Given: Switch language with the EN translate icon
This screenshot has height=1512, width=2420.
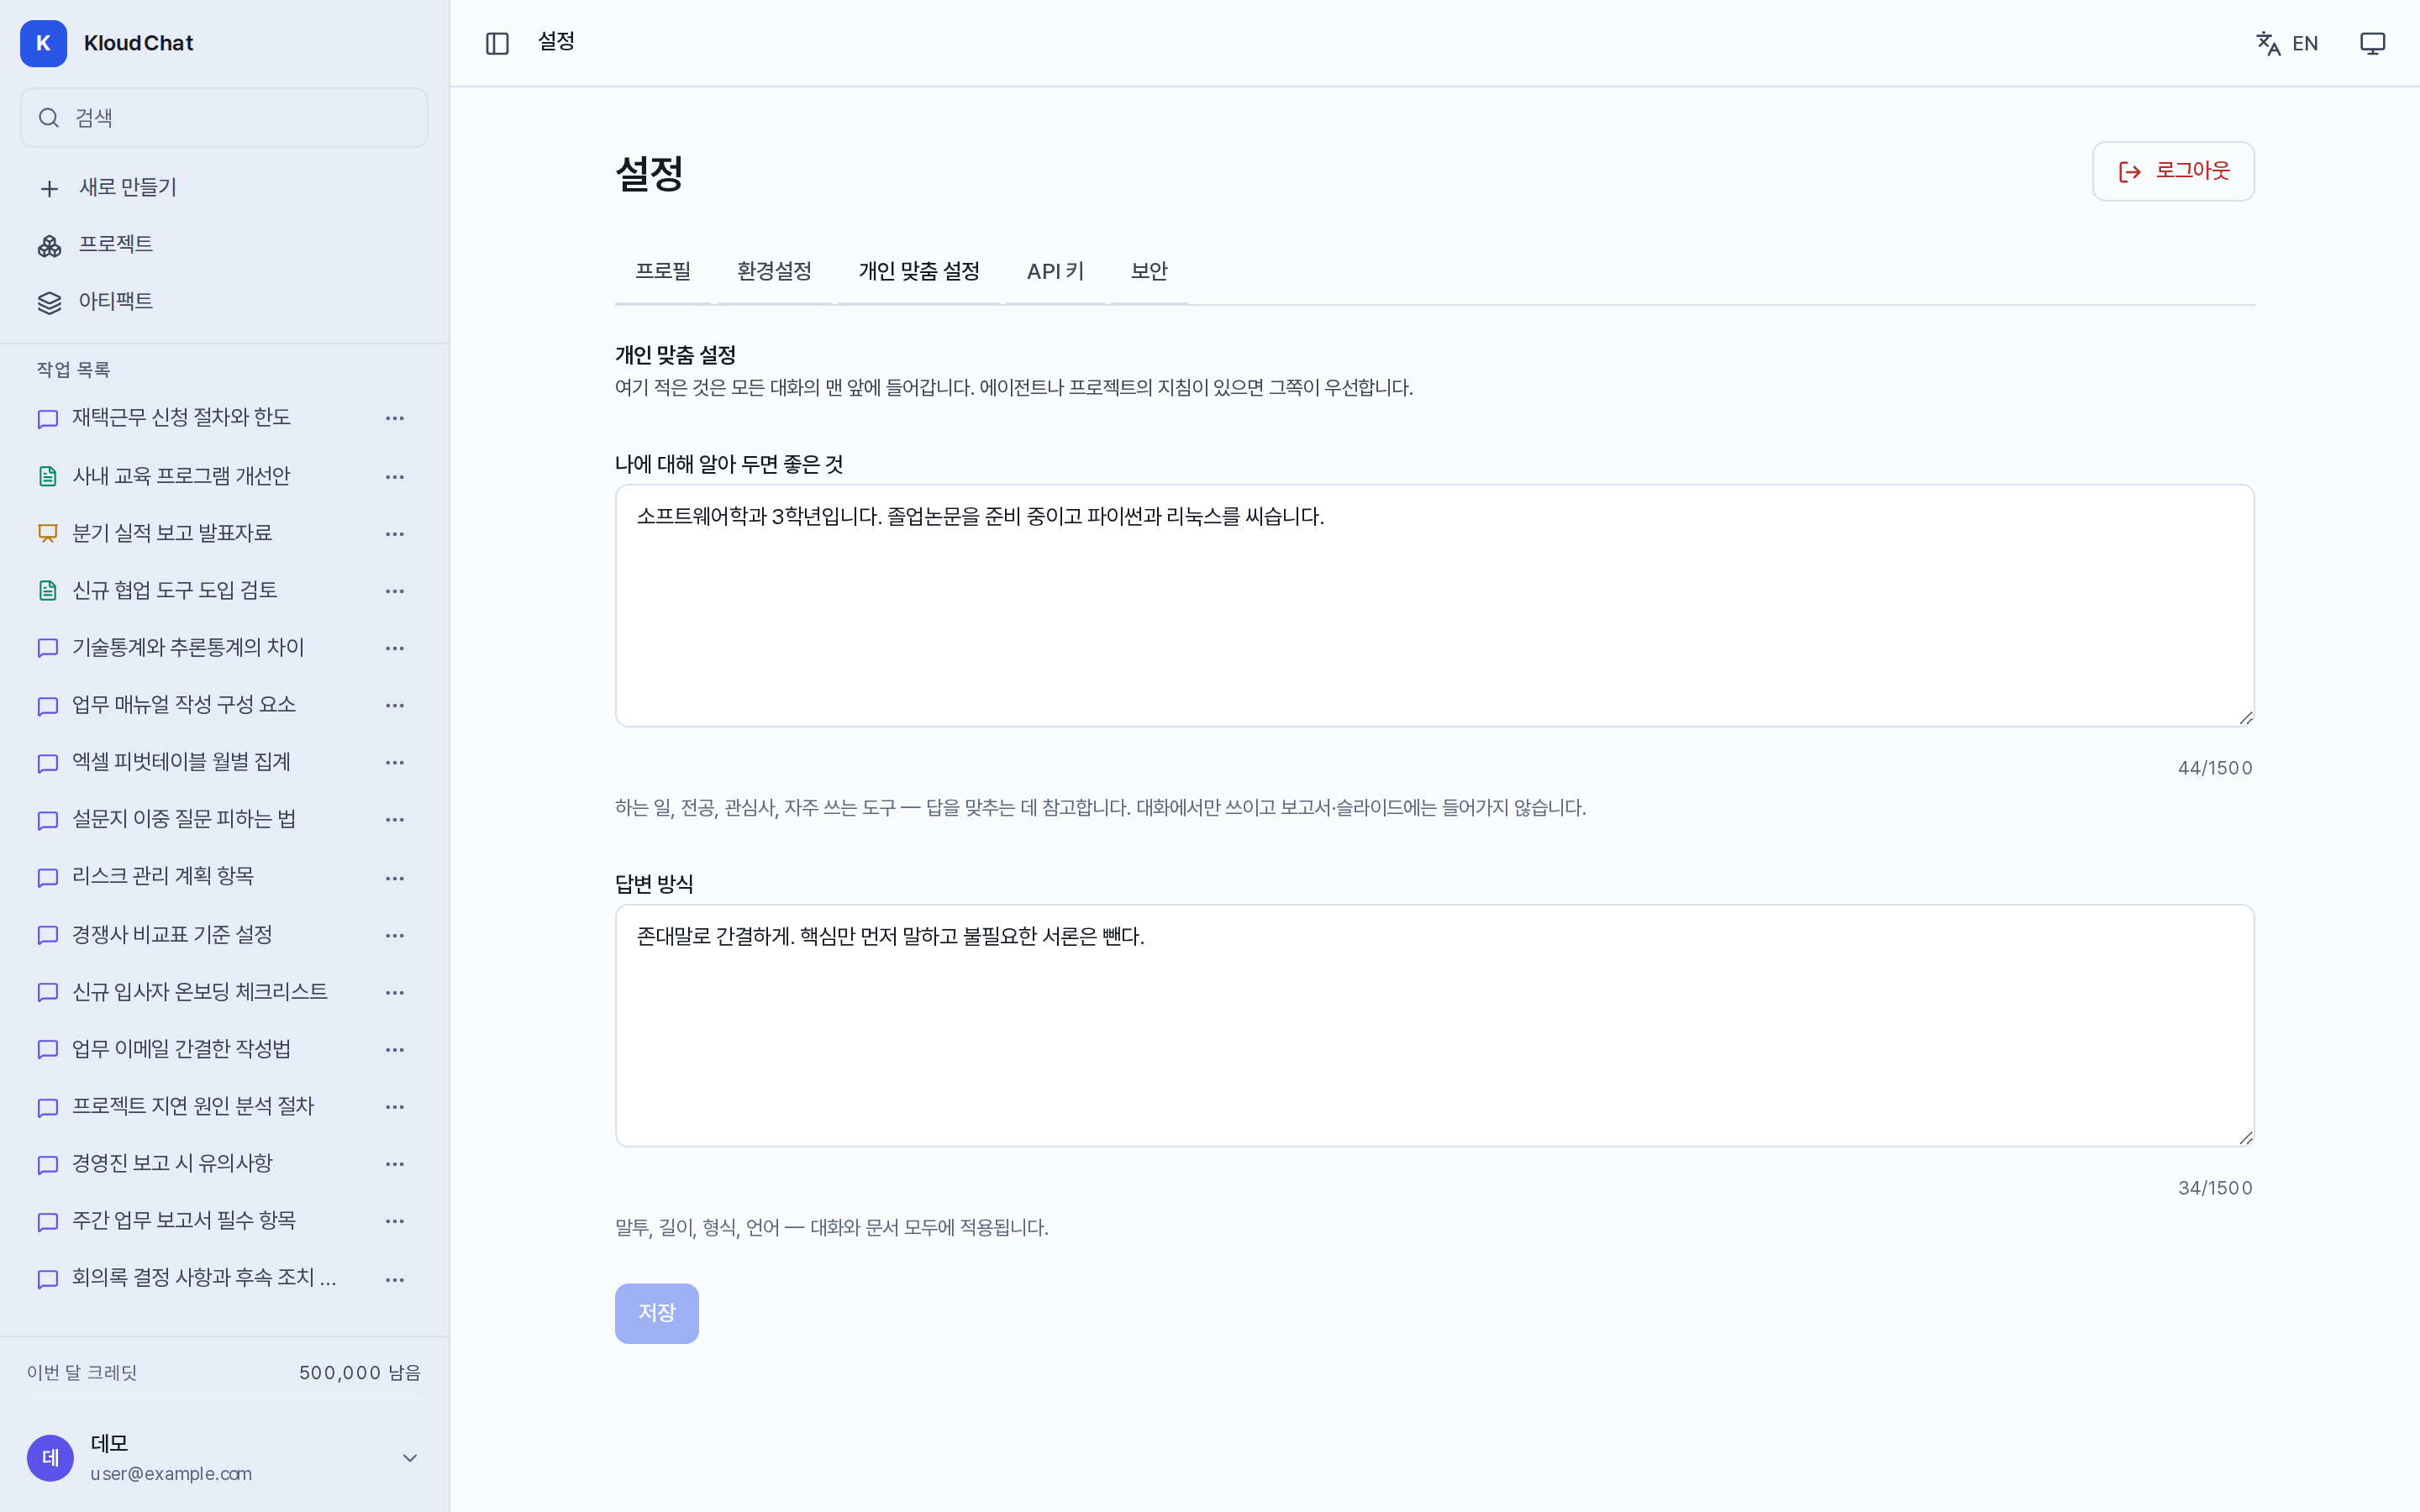Looking at the screenshot, I should (x=2287, y=43).
